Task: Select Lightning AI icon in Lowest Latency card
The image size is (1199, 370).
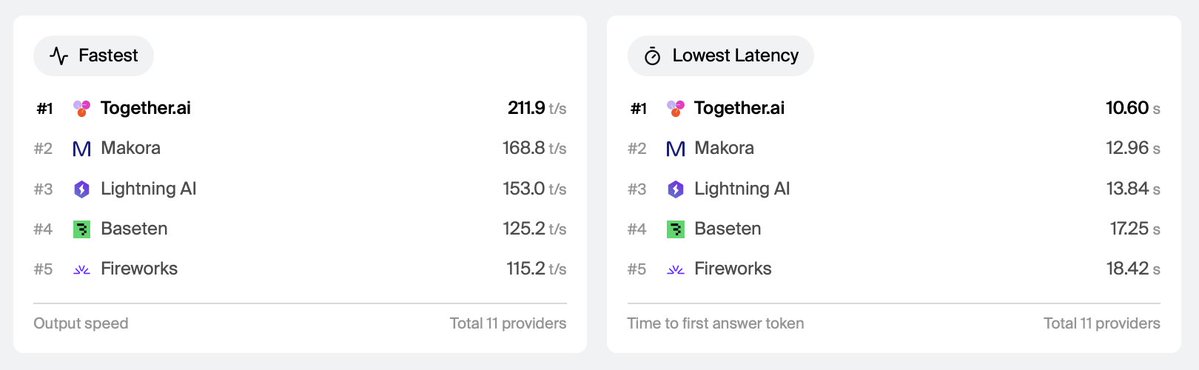Action: [675, 189]
